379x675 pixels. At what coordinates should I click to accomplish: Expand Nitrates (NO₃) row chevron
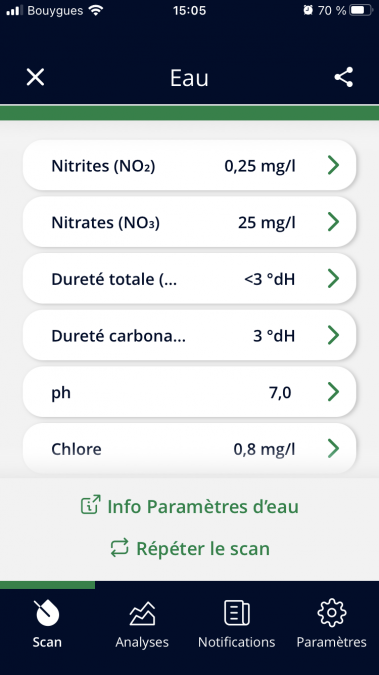point(333,222)
